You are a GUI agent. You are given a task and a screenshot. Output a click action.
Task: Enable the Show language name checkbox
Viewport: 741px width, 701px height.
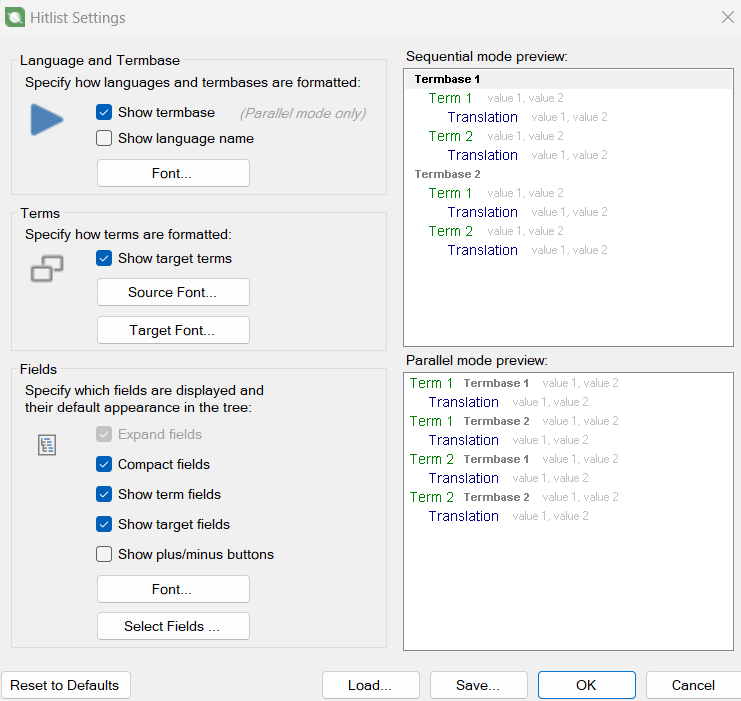[x=104, y=138]
